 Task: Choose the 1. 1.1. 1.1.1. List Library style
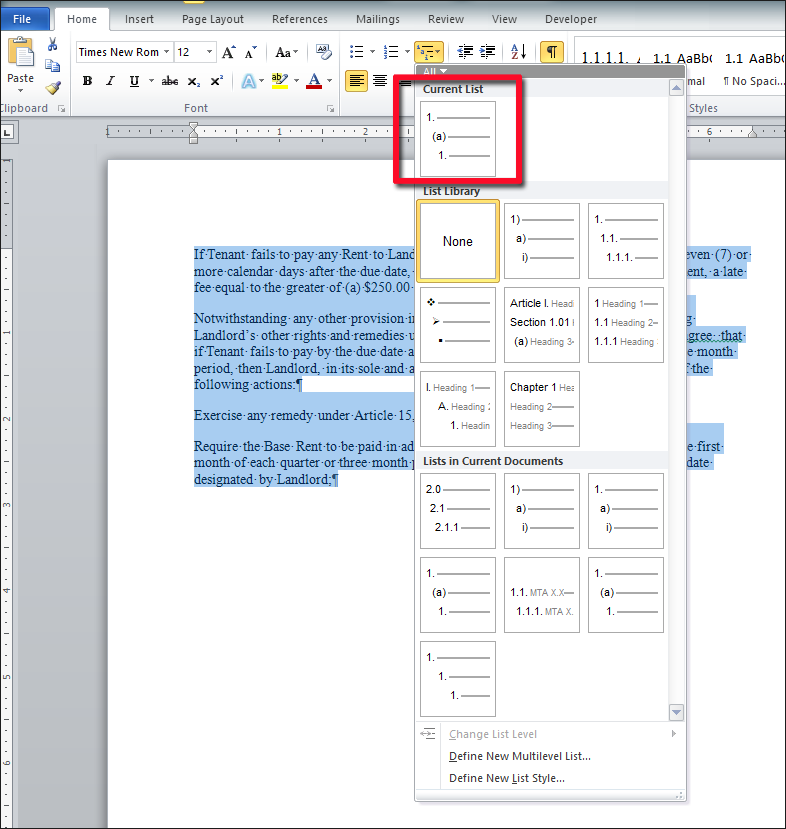point(626,241)
